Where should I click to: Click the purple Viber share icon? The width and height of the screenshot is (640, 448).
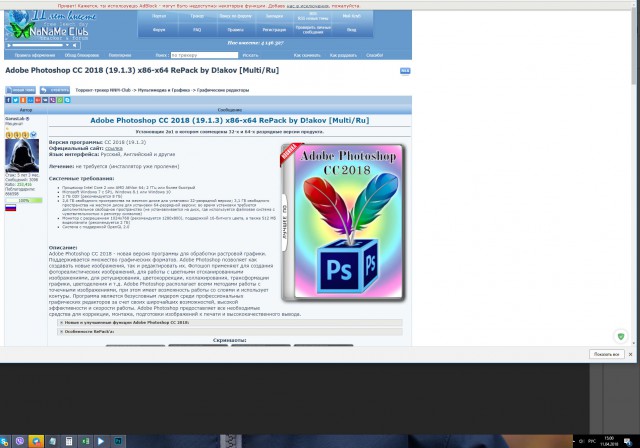pos(53,100)
